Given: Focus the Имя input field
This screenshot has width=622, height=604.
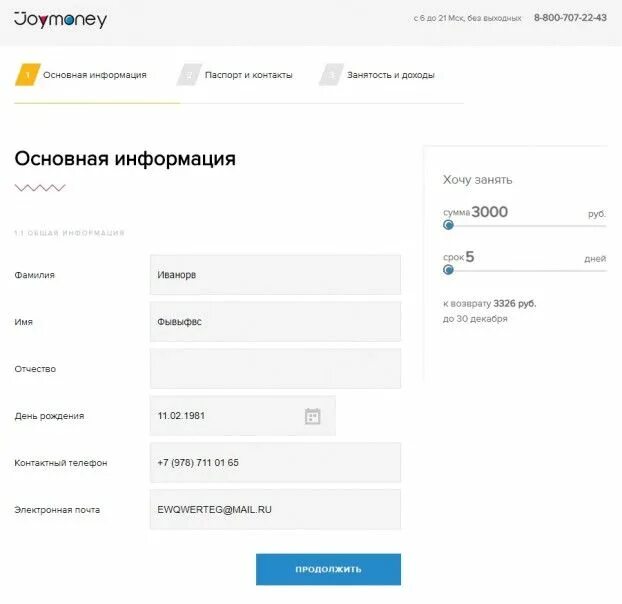Looking at the screenshot, I should 275,322.
